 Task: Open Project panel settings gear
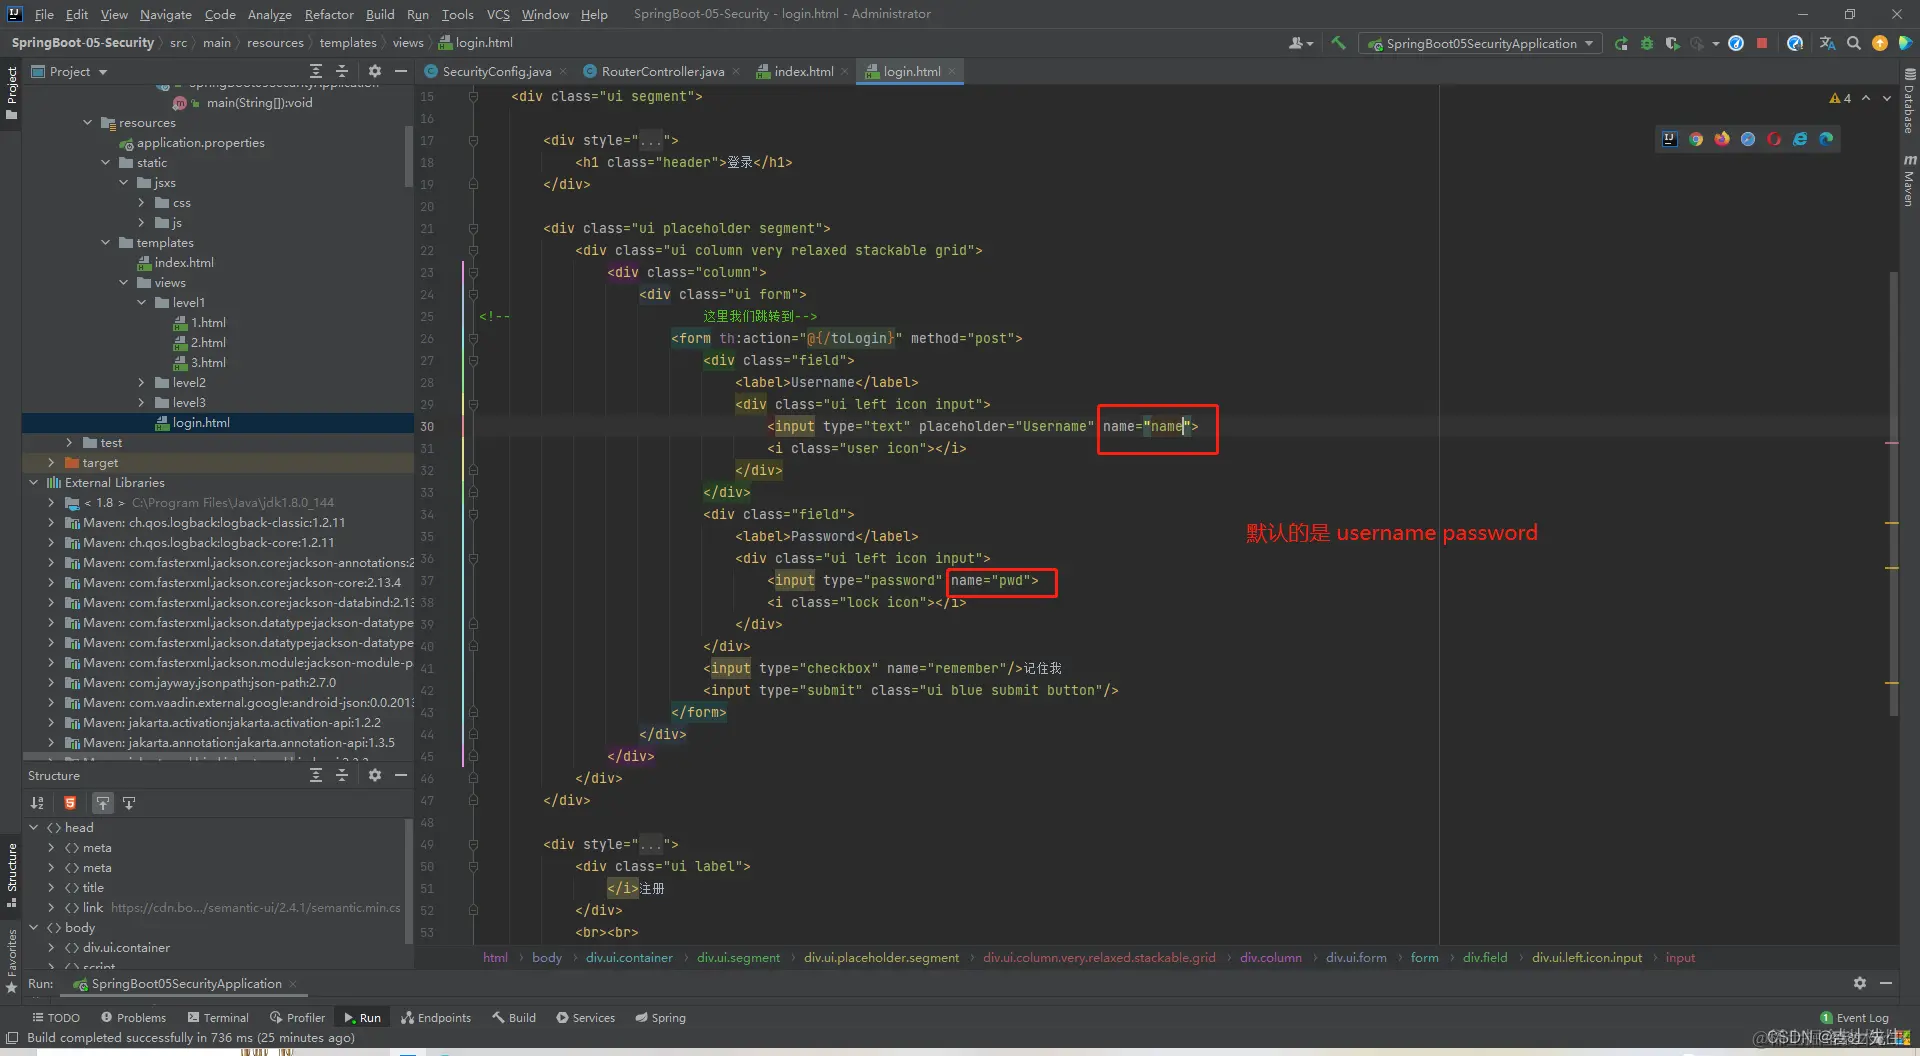375,71
